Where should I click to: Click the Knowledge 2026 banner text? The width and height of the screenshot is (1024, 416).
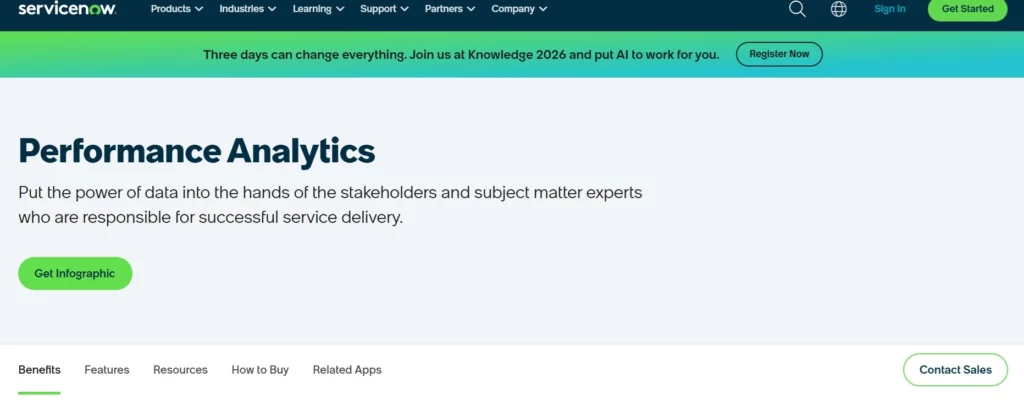point(461,55)
